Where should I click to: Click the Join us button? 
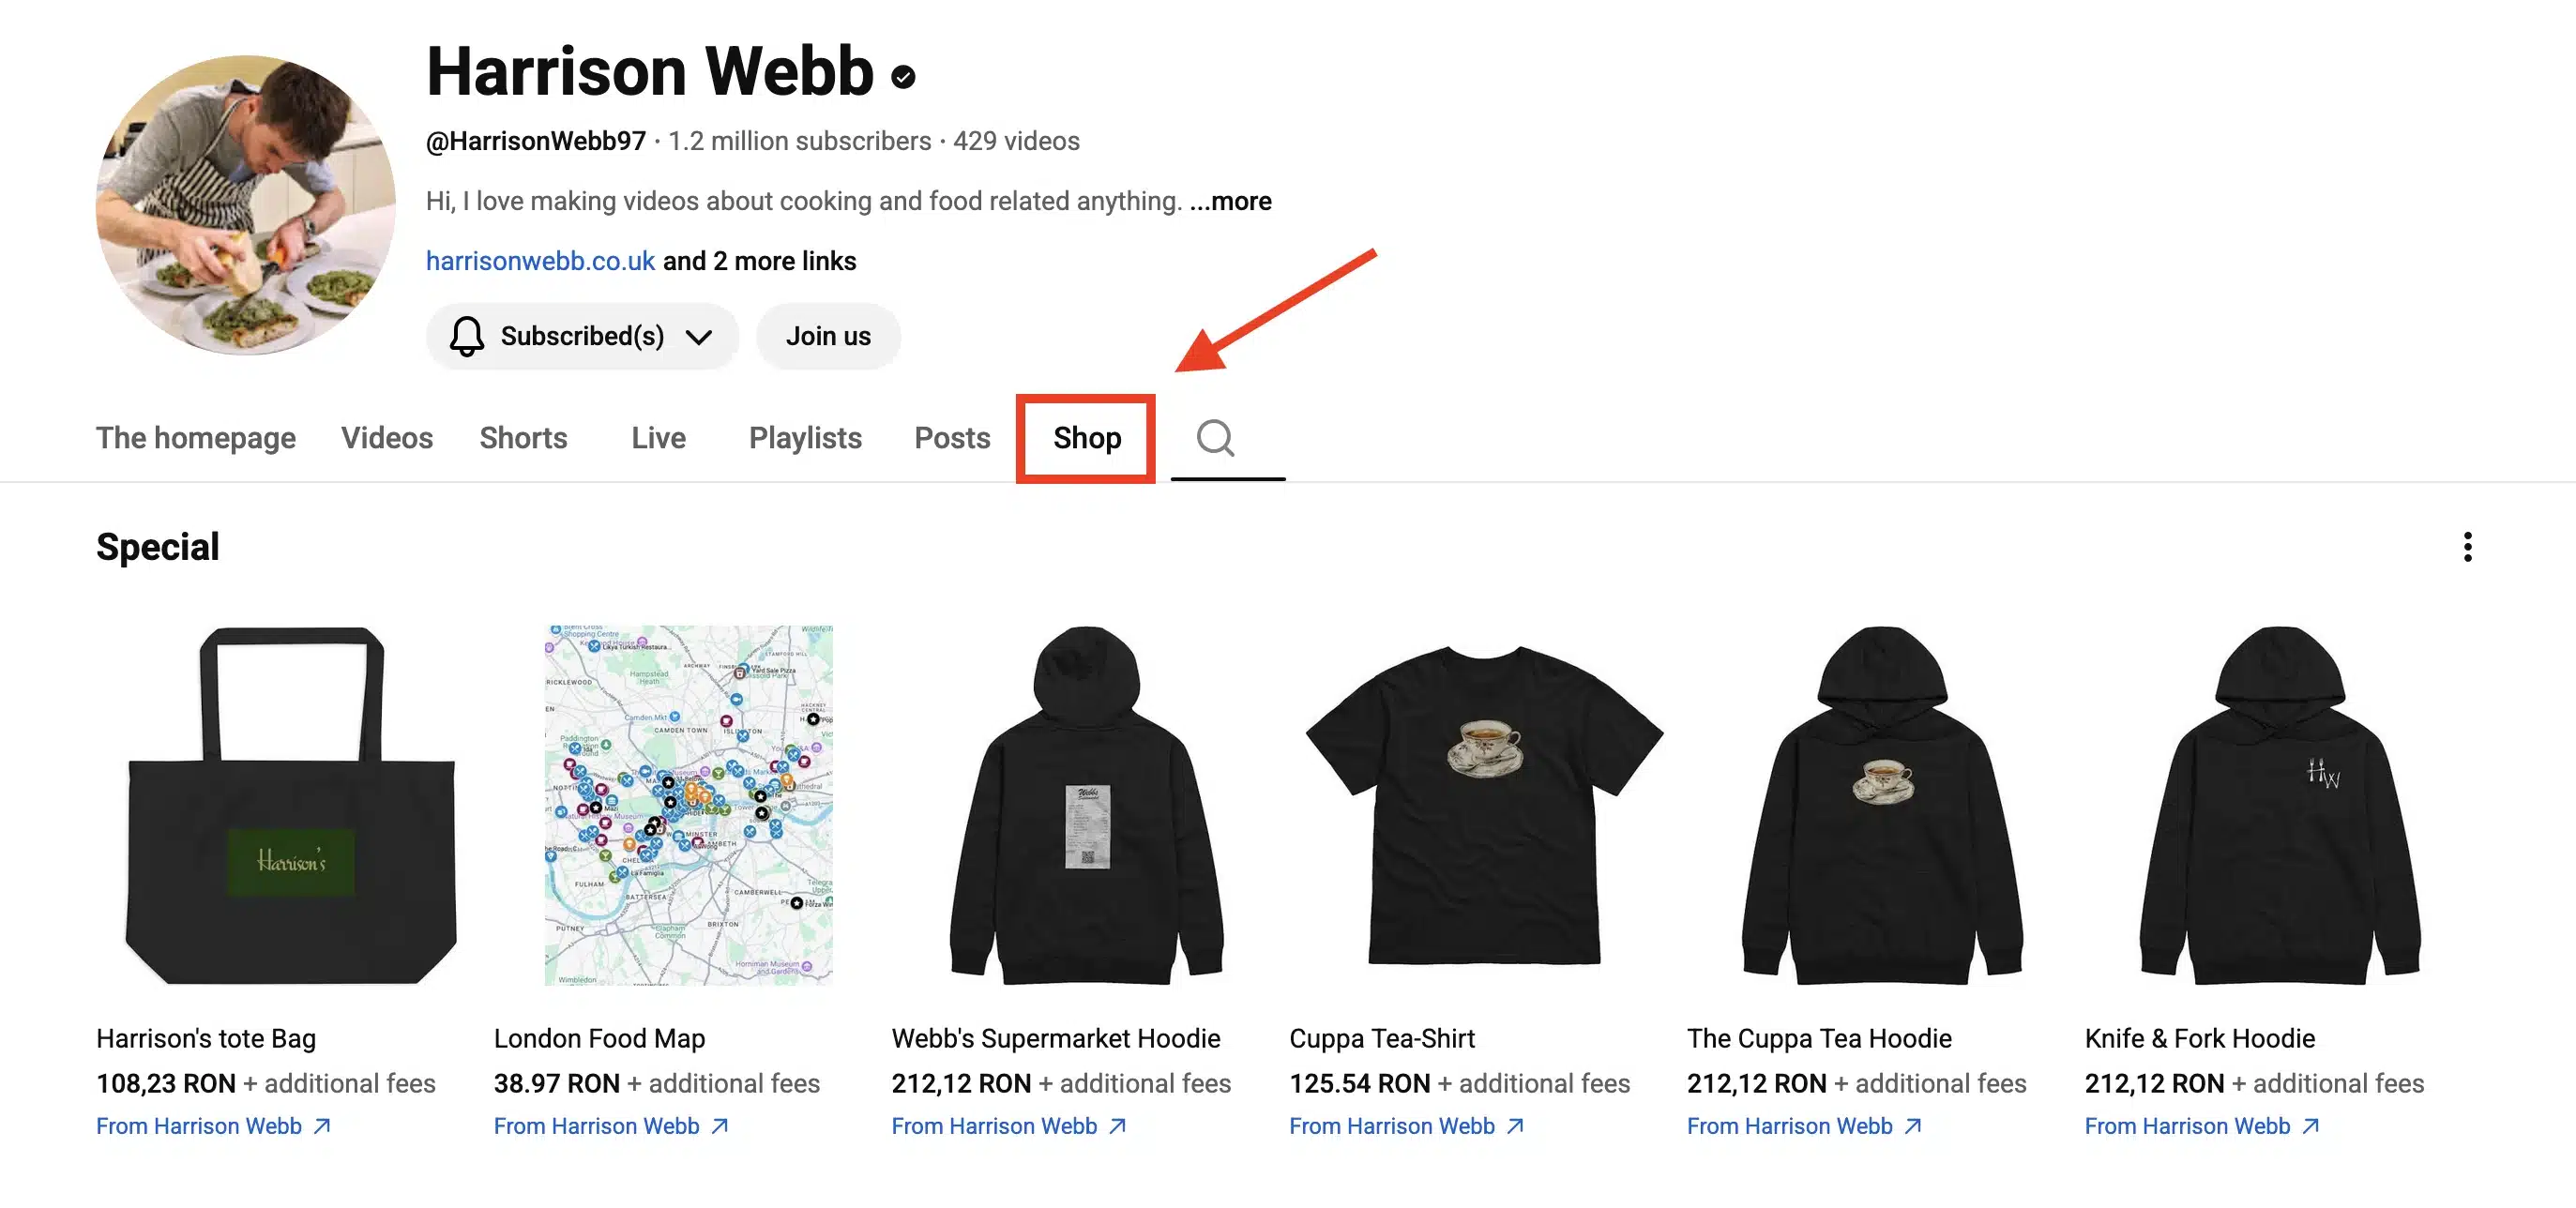coord(828,336)
